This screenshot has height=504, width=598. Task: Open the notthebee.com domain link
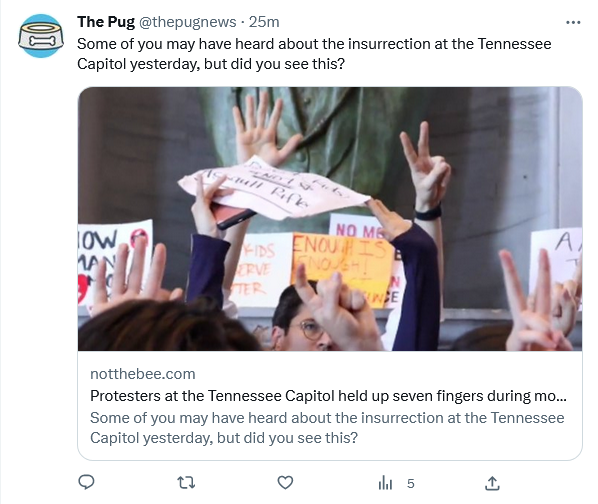[143, 374]
